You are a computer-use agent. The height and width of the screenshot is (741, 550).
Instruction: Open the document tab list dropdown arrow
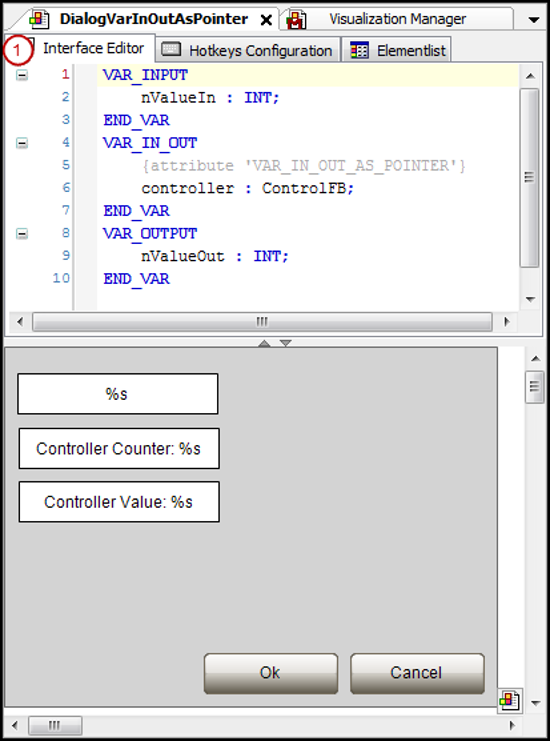533,20
